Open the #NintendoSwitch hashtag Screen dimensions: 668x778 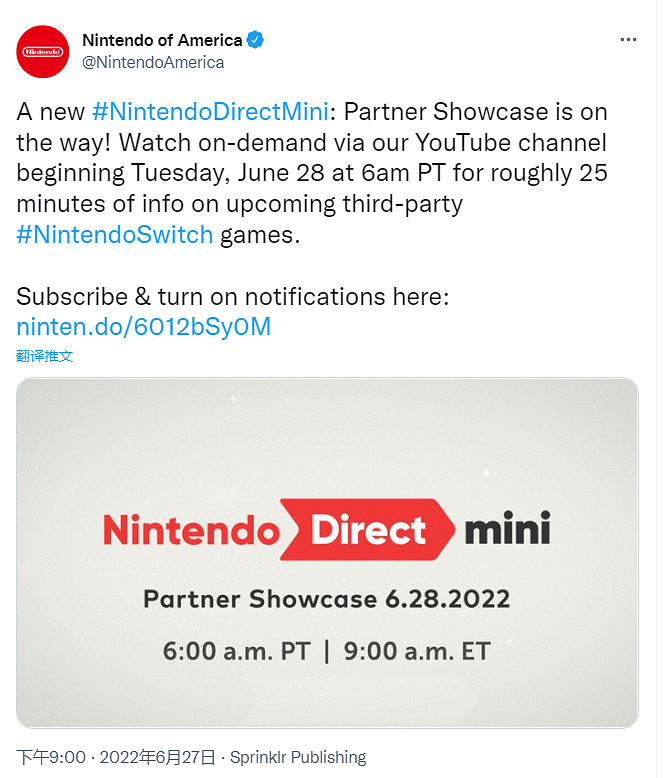(x=115, y=235)
